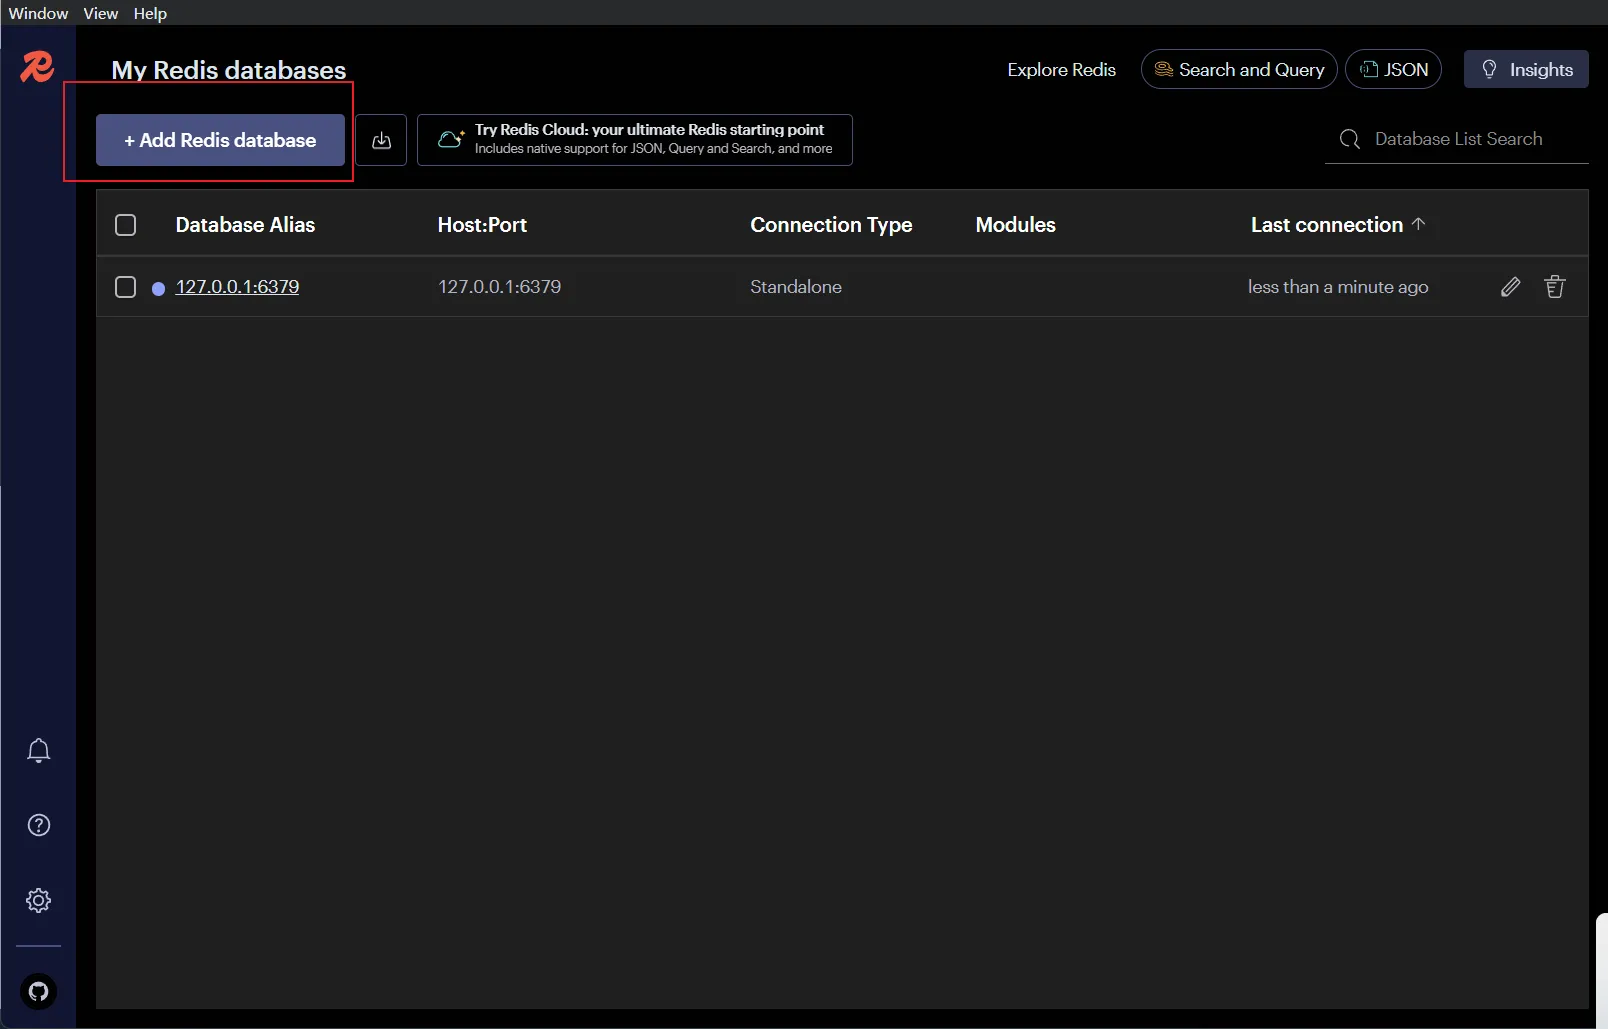Screen dimensions: 1608x1029
Task: Sort by the Last connection column
Action: click(x=1326, y=225)
